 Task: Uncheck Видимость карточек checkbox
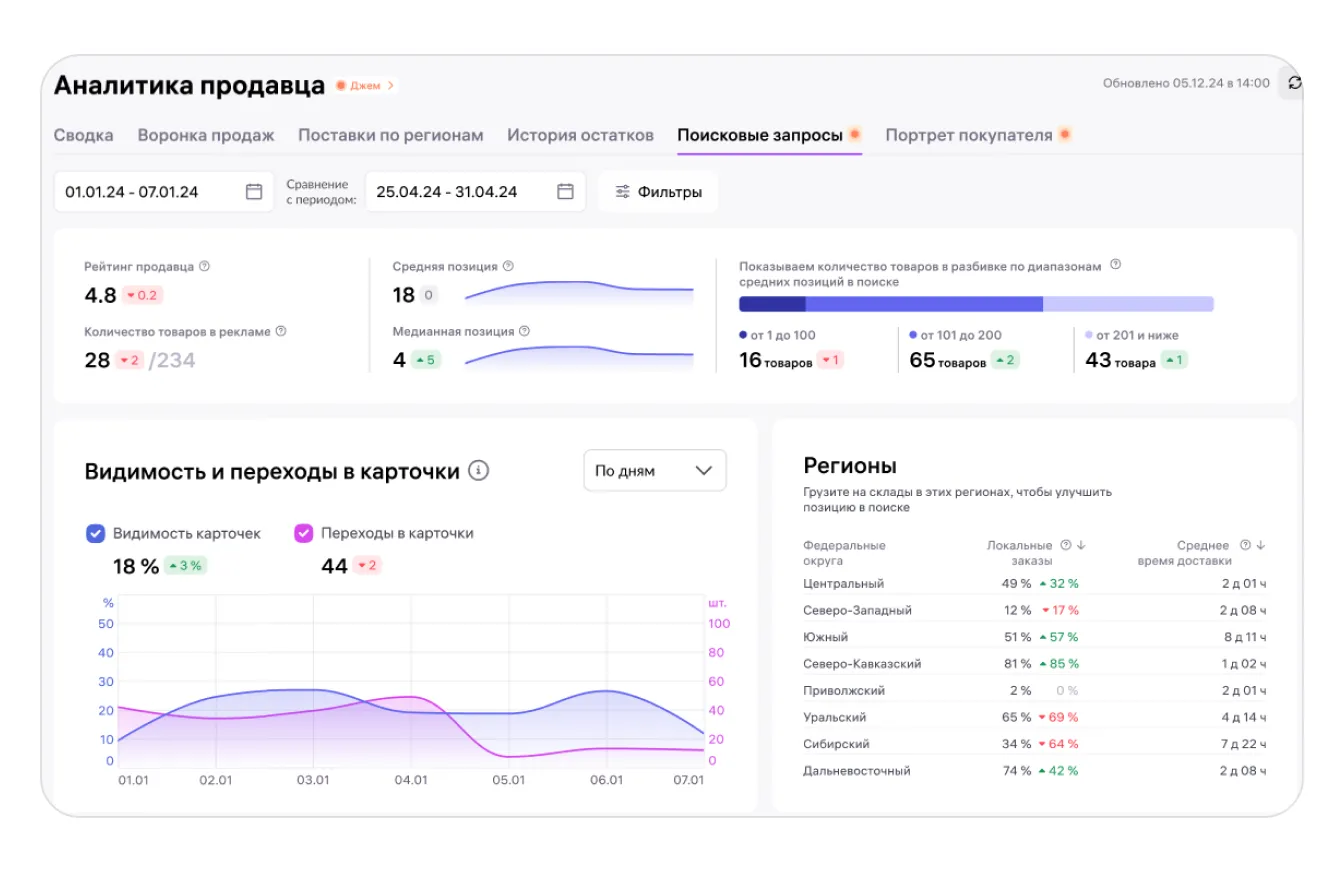96,534
